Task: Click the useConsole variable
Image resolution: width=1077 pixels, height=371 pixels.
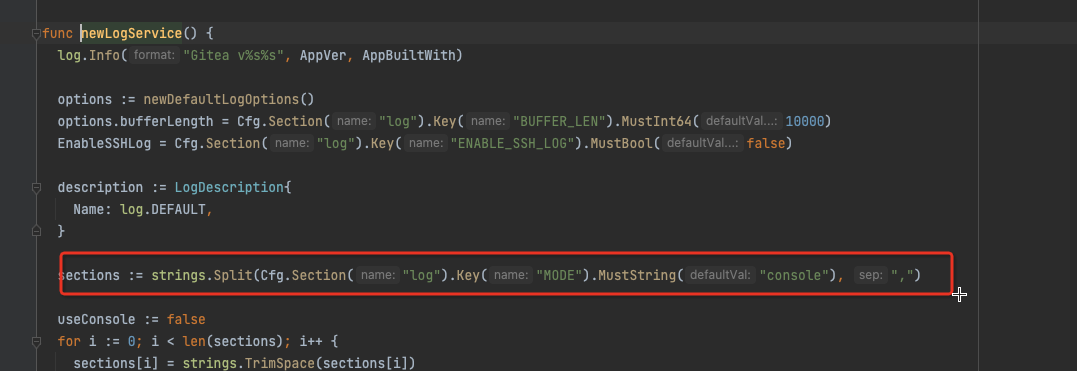Action: (x=97, y=319)
